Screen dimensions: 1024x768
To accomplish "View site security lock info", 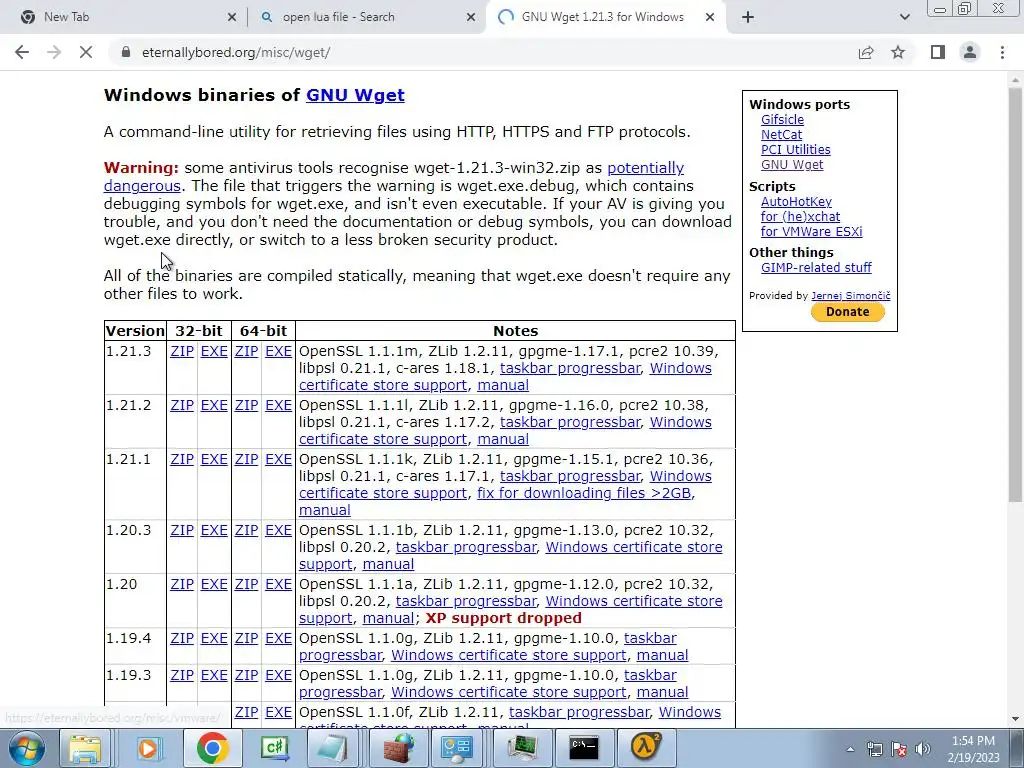I will point(126,52).
